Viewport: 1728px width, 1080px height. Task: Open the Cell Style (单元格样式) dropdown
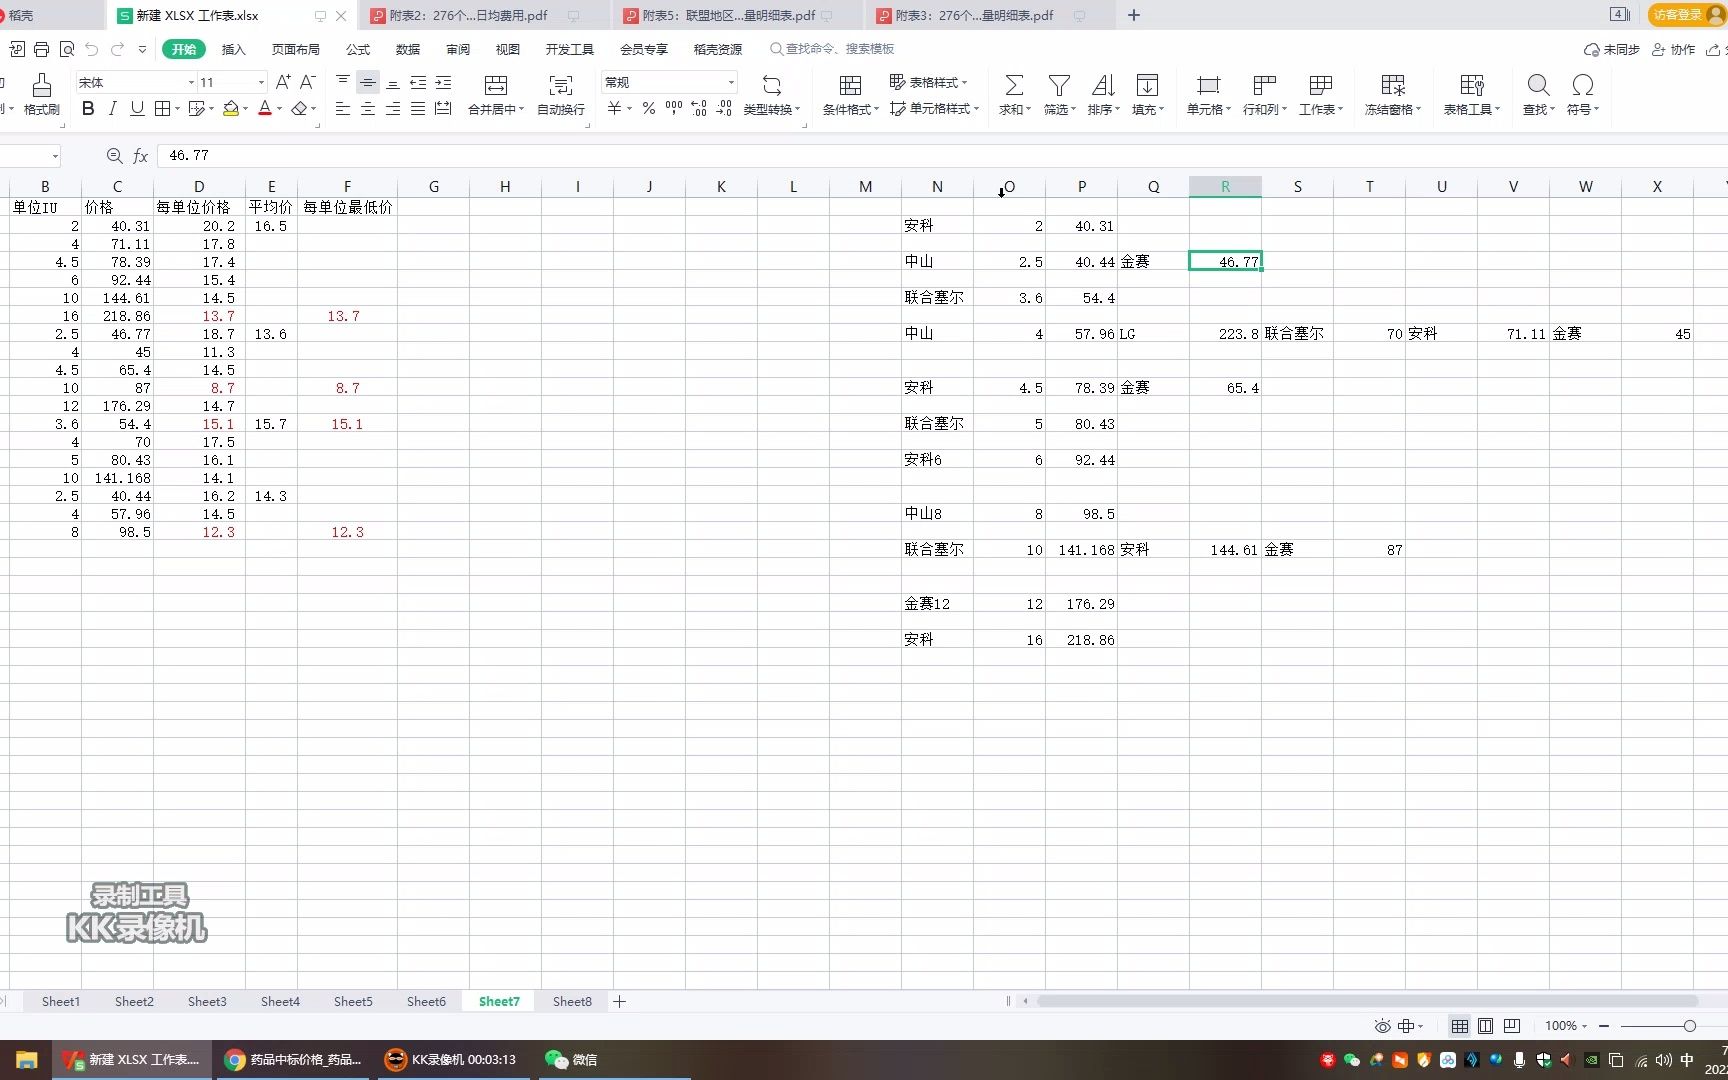(934, 108)
